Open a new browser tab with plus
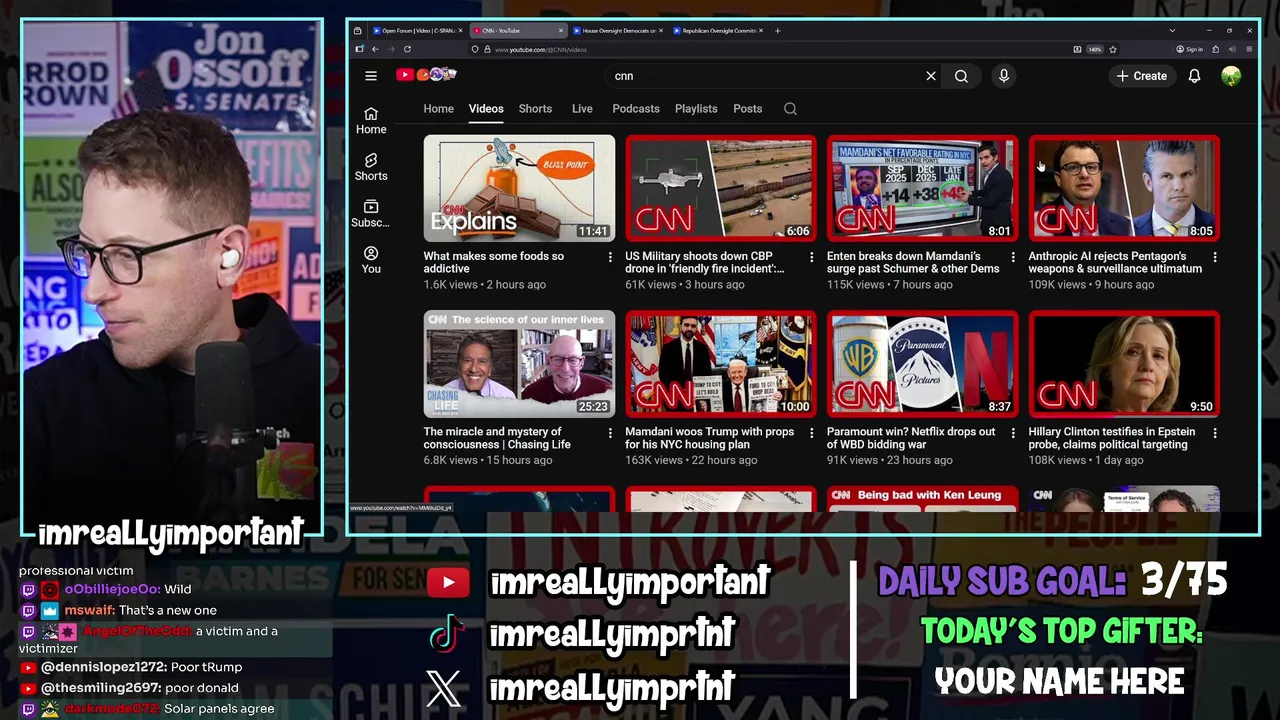The image size is (1280, 720). tap(778, 31)
